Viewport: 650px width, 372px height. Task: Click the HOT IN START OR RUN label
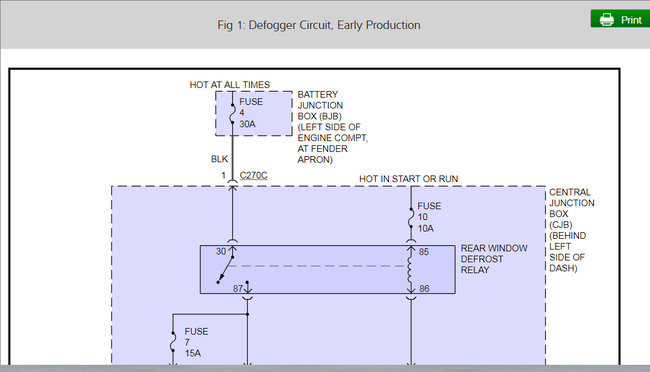408,179
